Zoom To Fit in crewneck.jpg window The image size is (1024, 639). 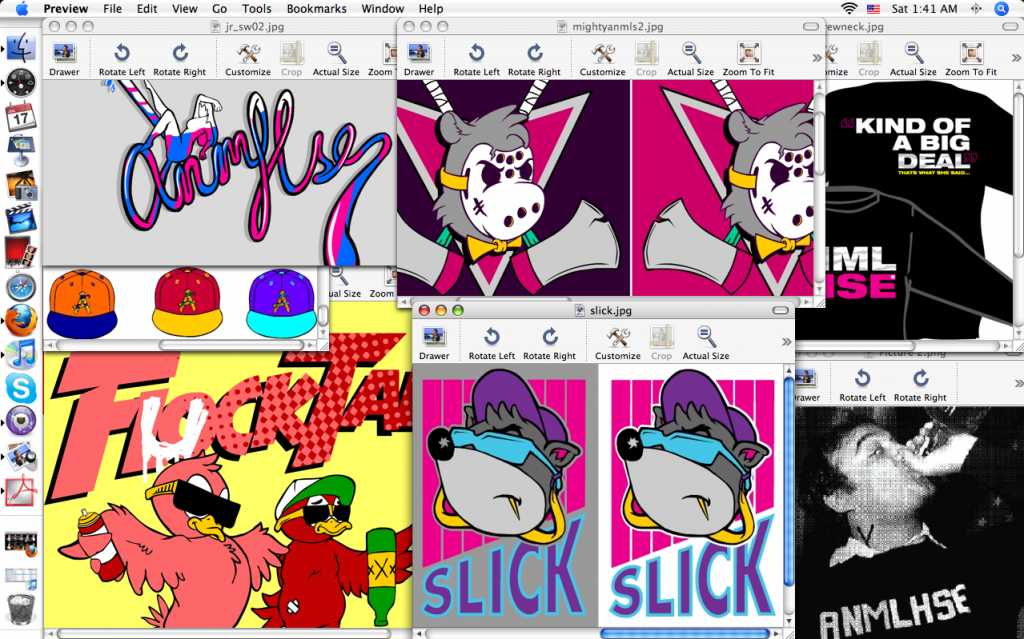[x=971, y=59]
